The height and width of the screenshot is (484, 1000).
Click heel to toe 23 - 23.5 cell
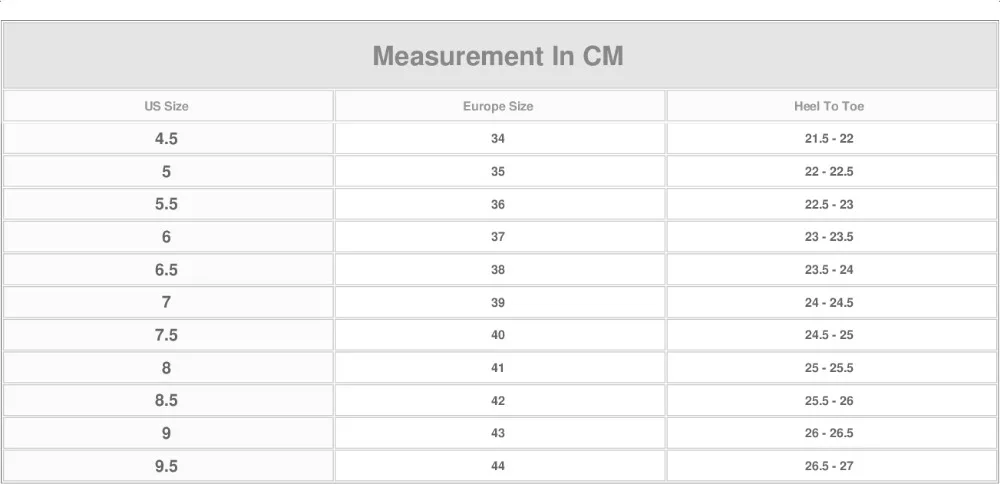[829, 237]
